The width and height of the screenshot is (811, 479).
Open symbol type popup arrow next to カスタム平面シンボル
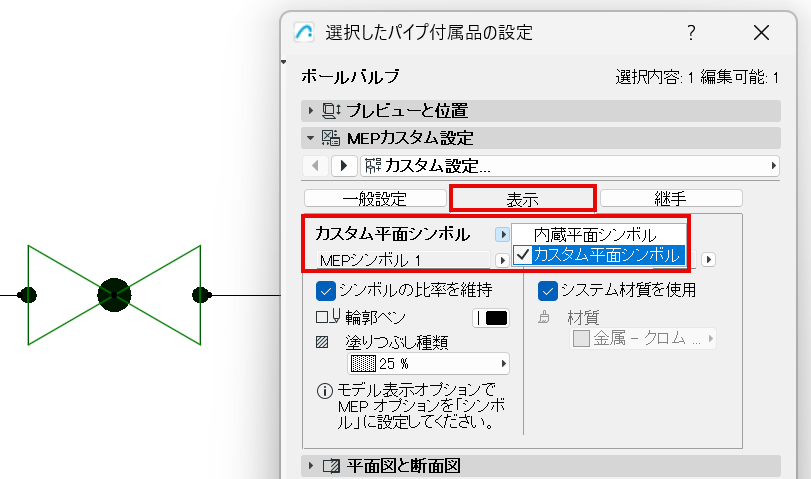502,234
